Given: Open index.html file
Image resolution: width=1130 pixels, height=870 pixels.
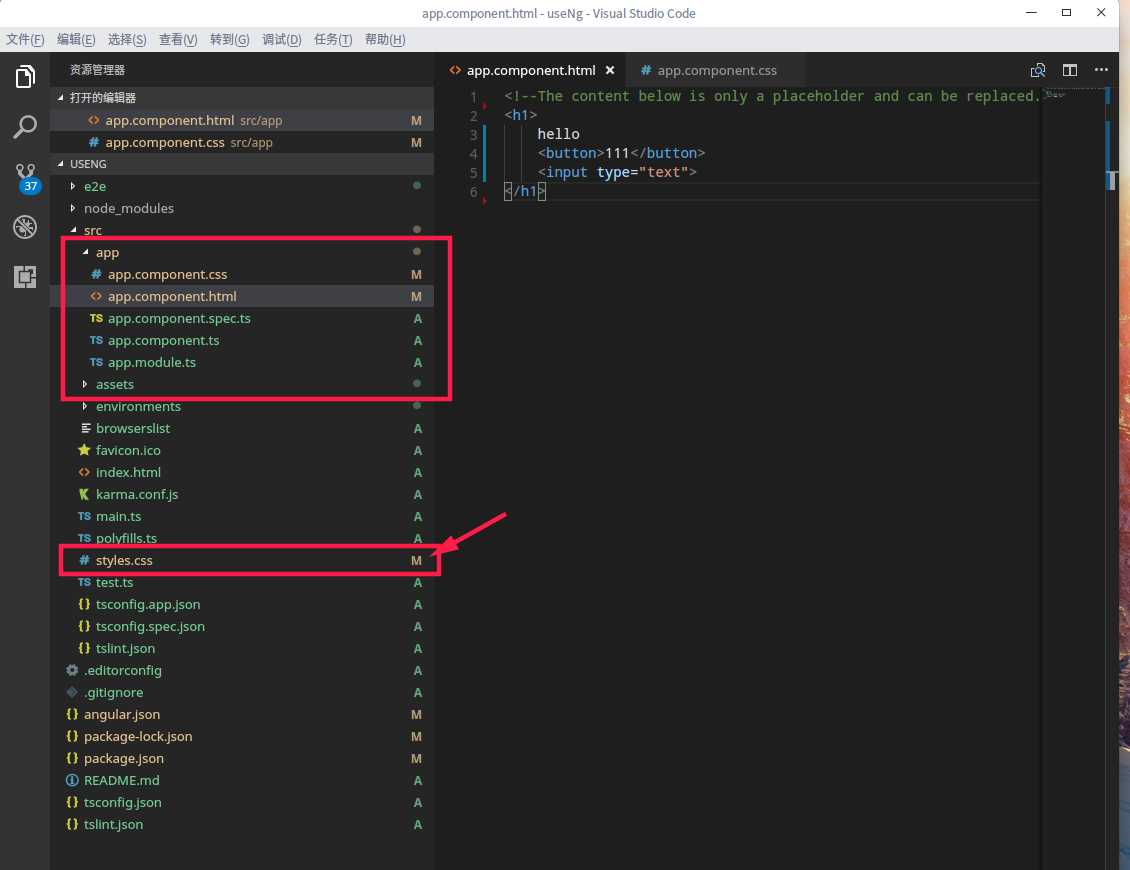Looking at the screenshot, I should pos(241,472).
